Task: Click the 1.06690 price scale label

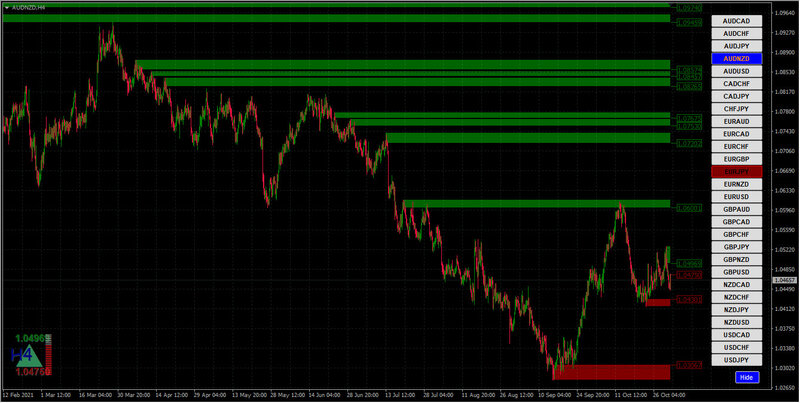Action: click(x=783, y=171)
